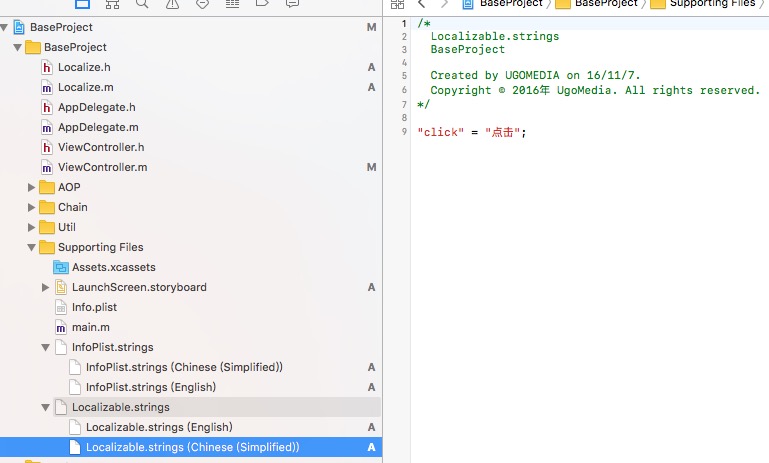Click the 'Created by UGOMEDIA' comment line
Screen dimensions: 769x463
click(535, 76)
